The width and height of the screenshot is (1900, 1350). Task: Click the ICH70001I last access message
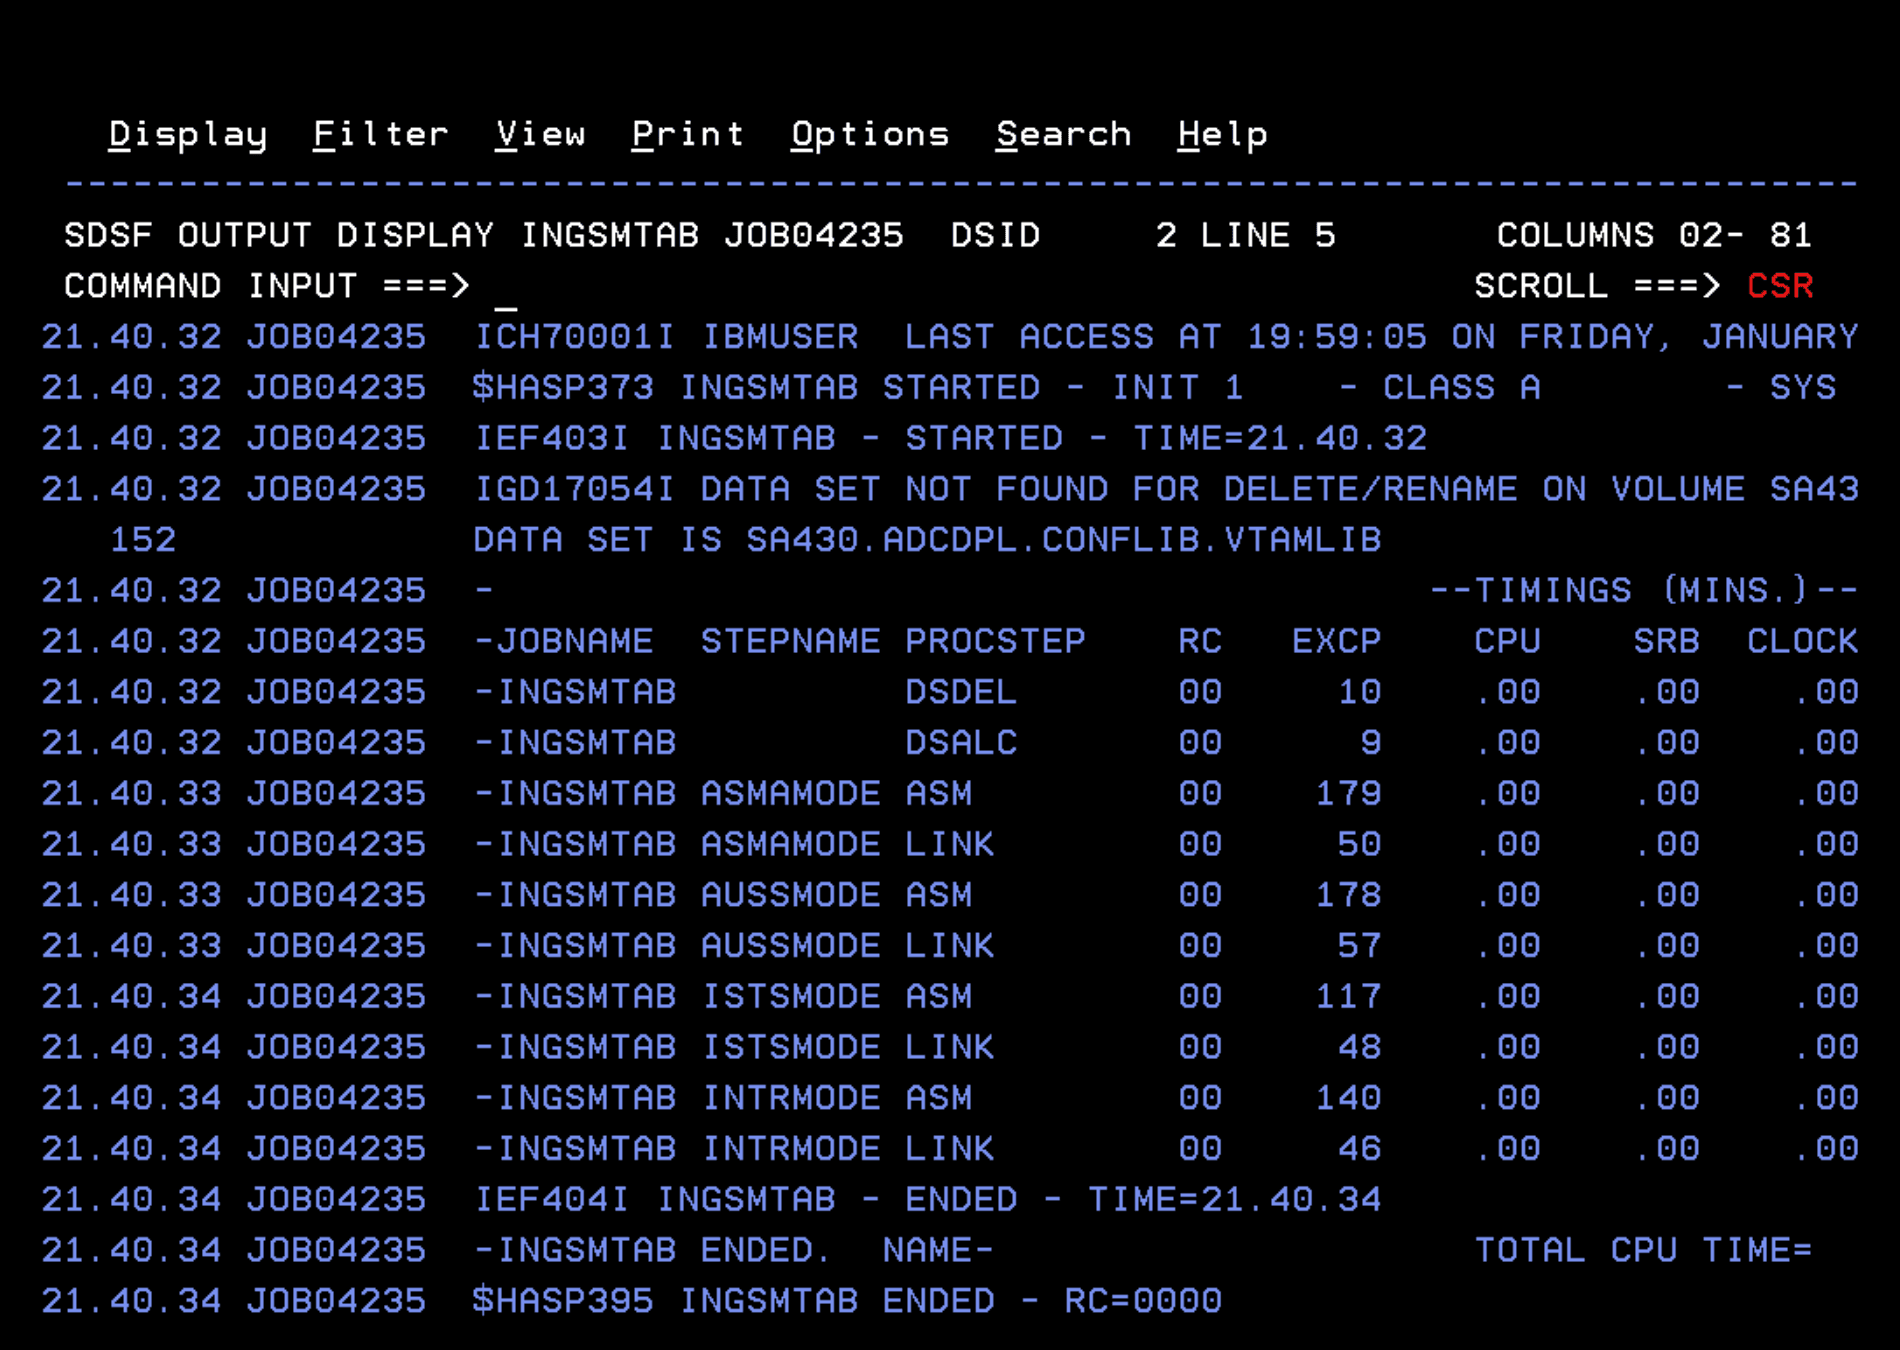pos(1165,337)
